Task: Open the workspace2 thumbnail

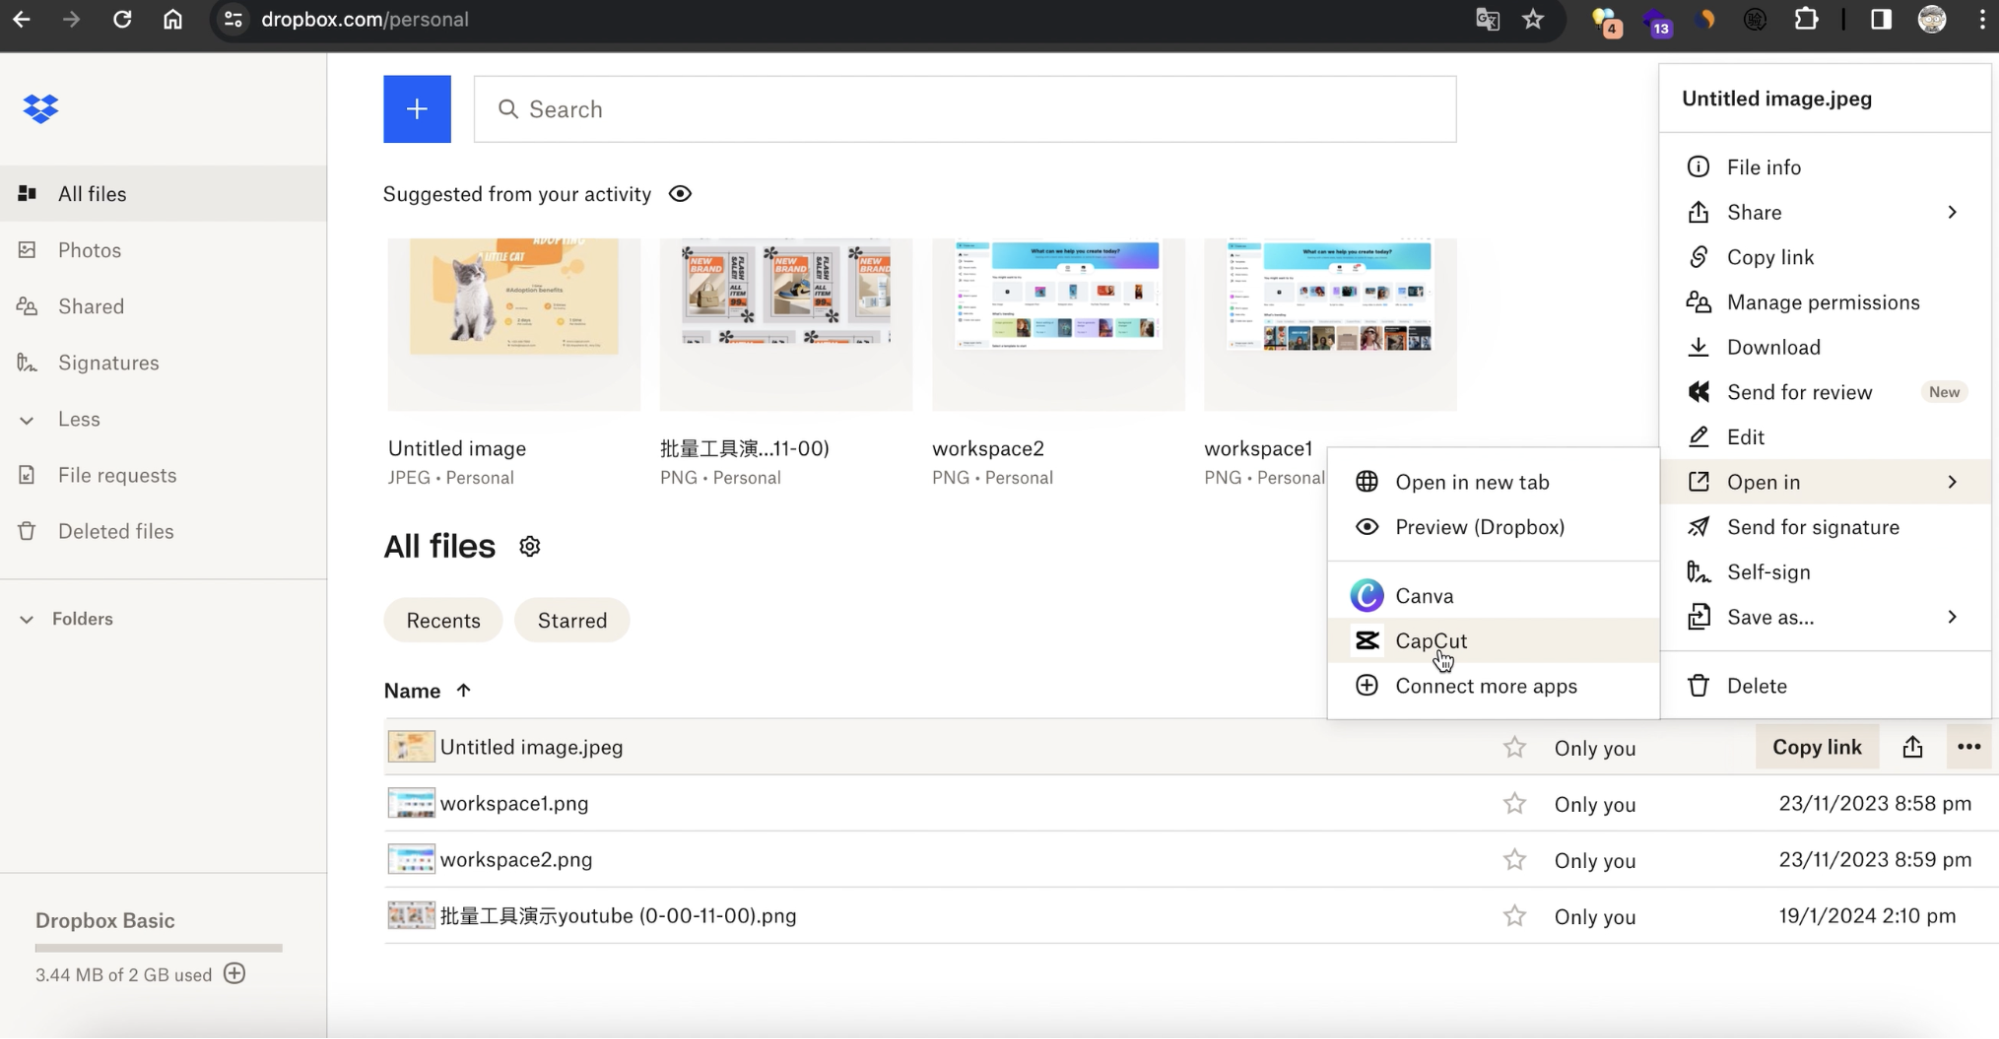Action: 1058,323
